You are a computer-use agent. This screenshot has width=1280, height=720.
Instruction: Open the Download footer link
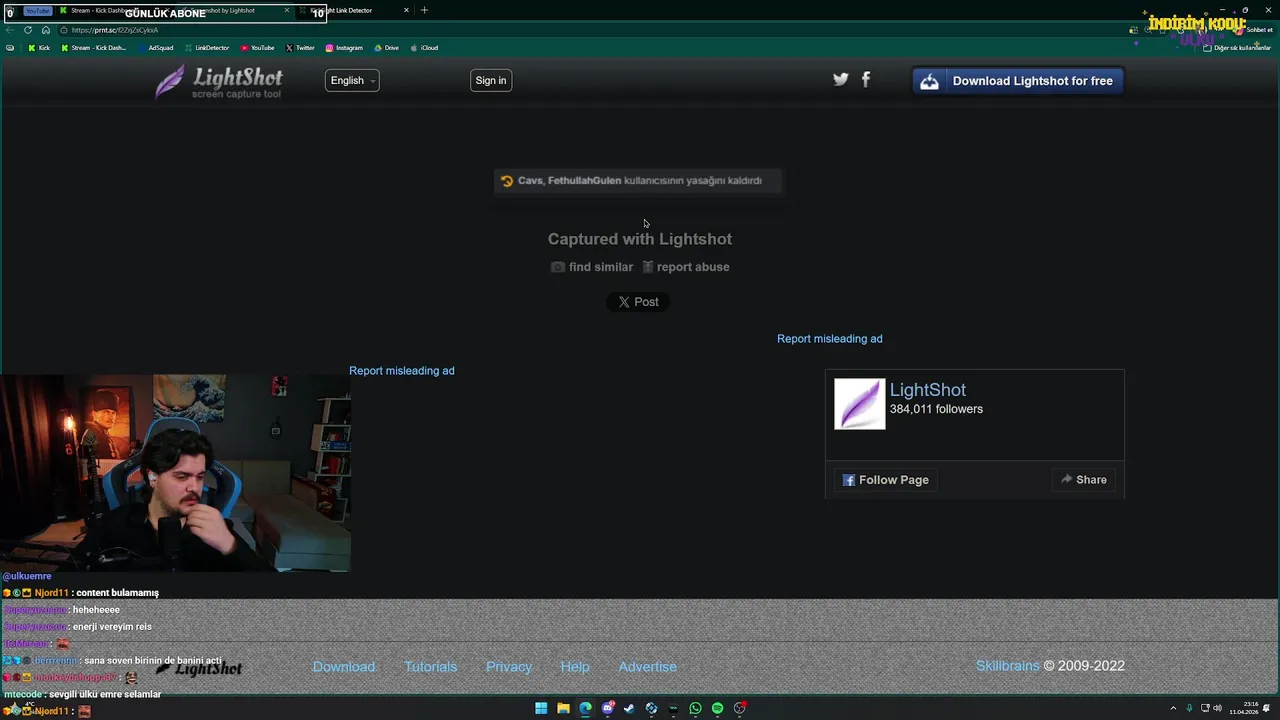point(344,667)
